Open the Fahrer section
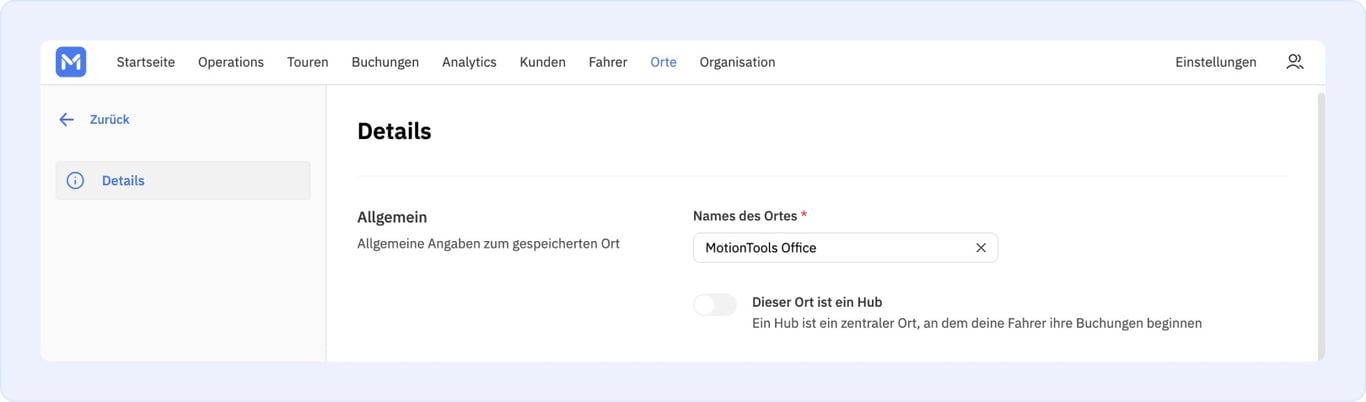The width and height of the screenshot is (1366, 402). (608, 62)
